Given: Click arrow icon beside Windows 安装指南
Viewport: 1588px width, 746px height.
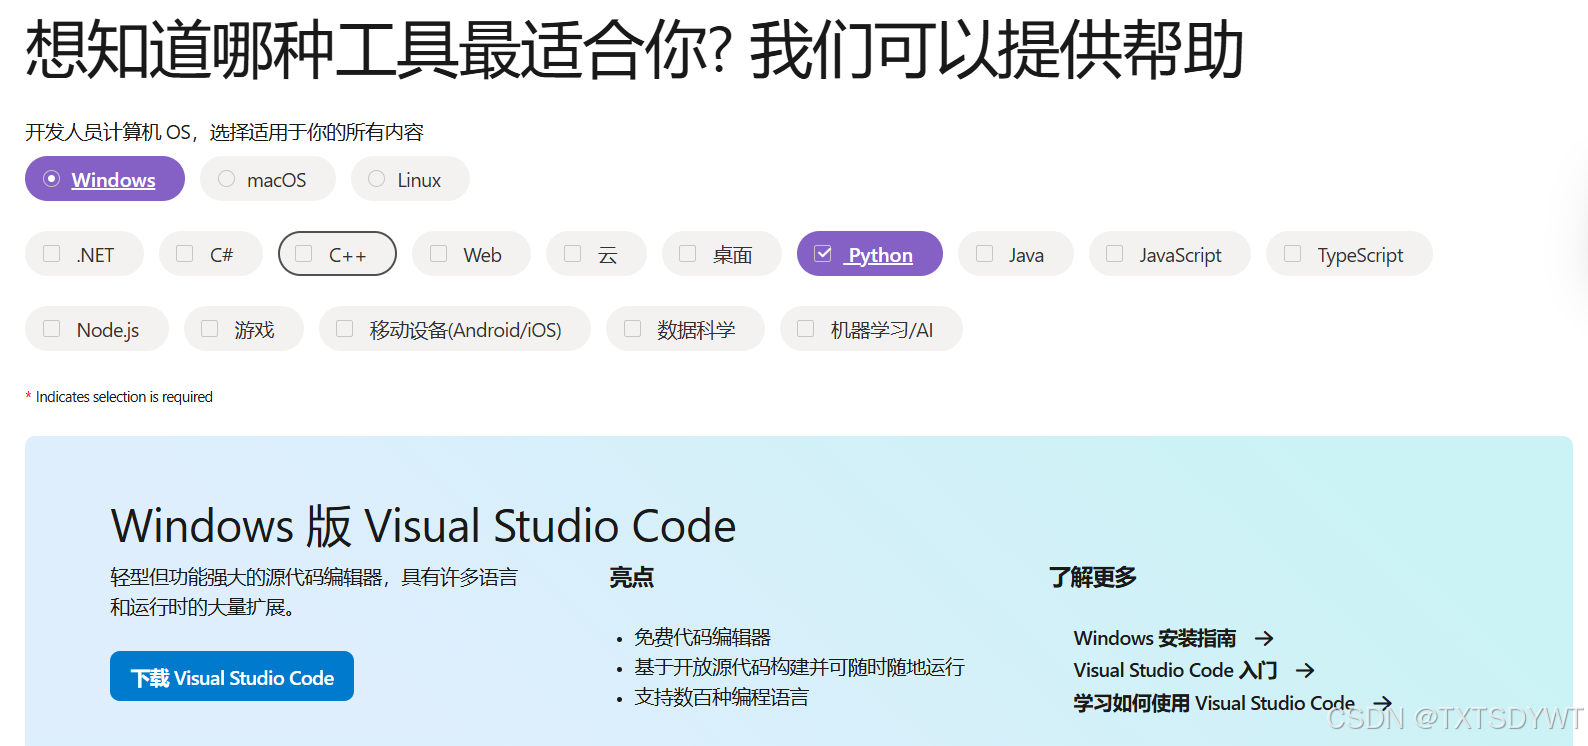Looking at the screenshot, I should click(1264, 638).
